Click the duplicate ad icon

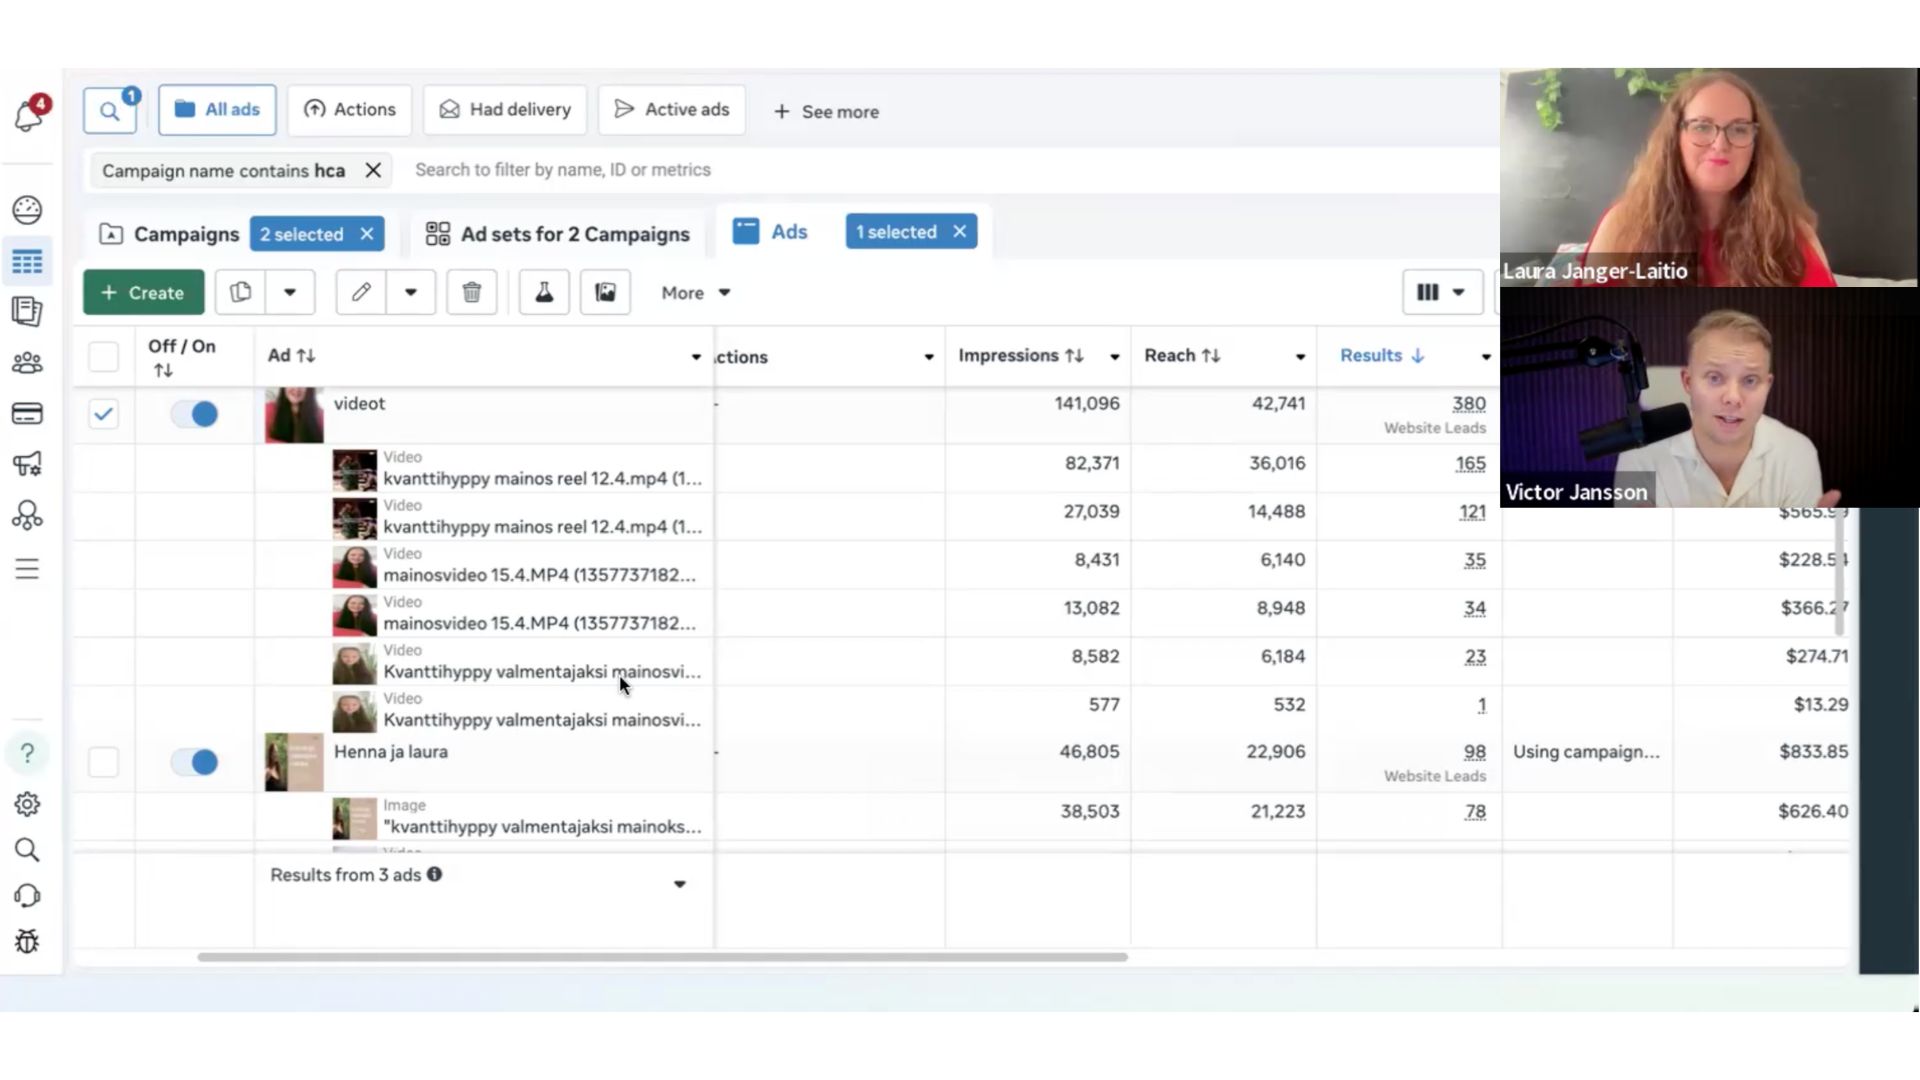(x=240, y=292)
